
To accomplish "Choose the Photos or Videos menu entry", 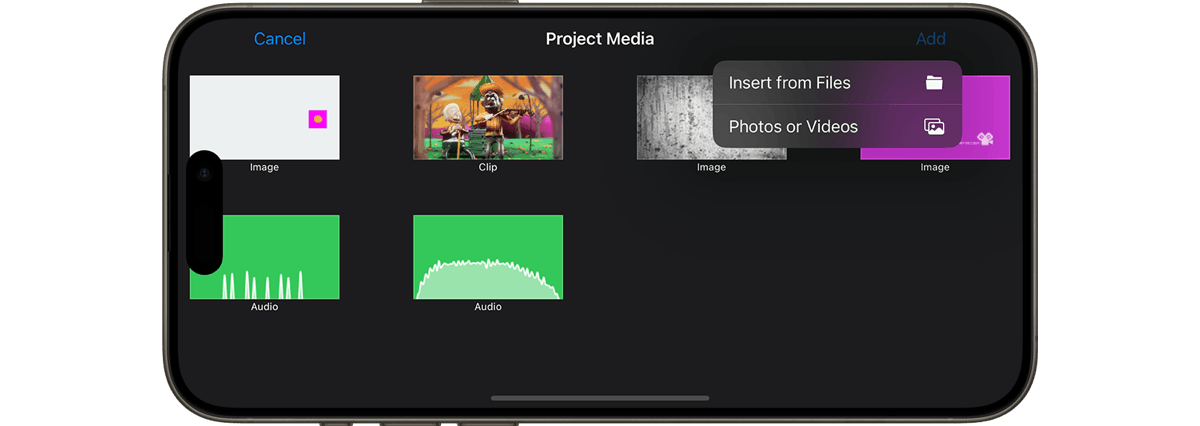I will pos(837,127).
